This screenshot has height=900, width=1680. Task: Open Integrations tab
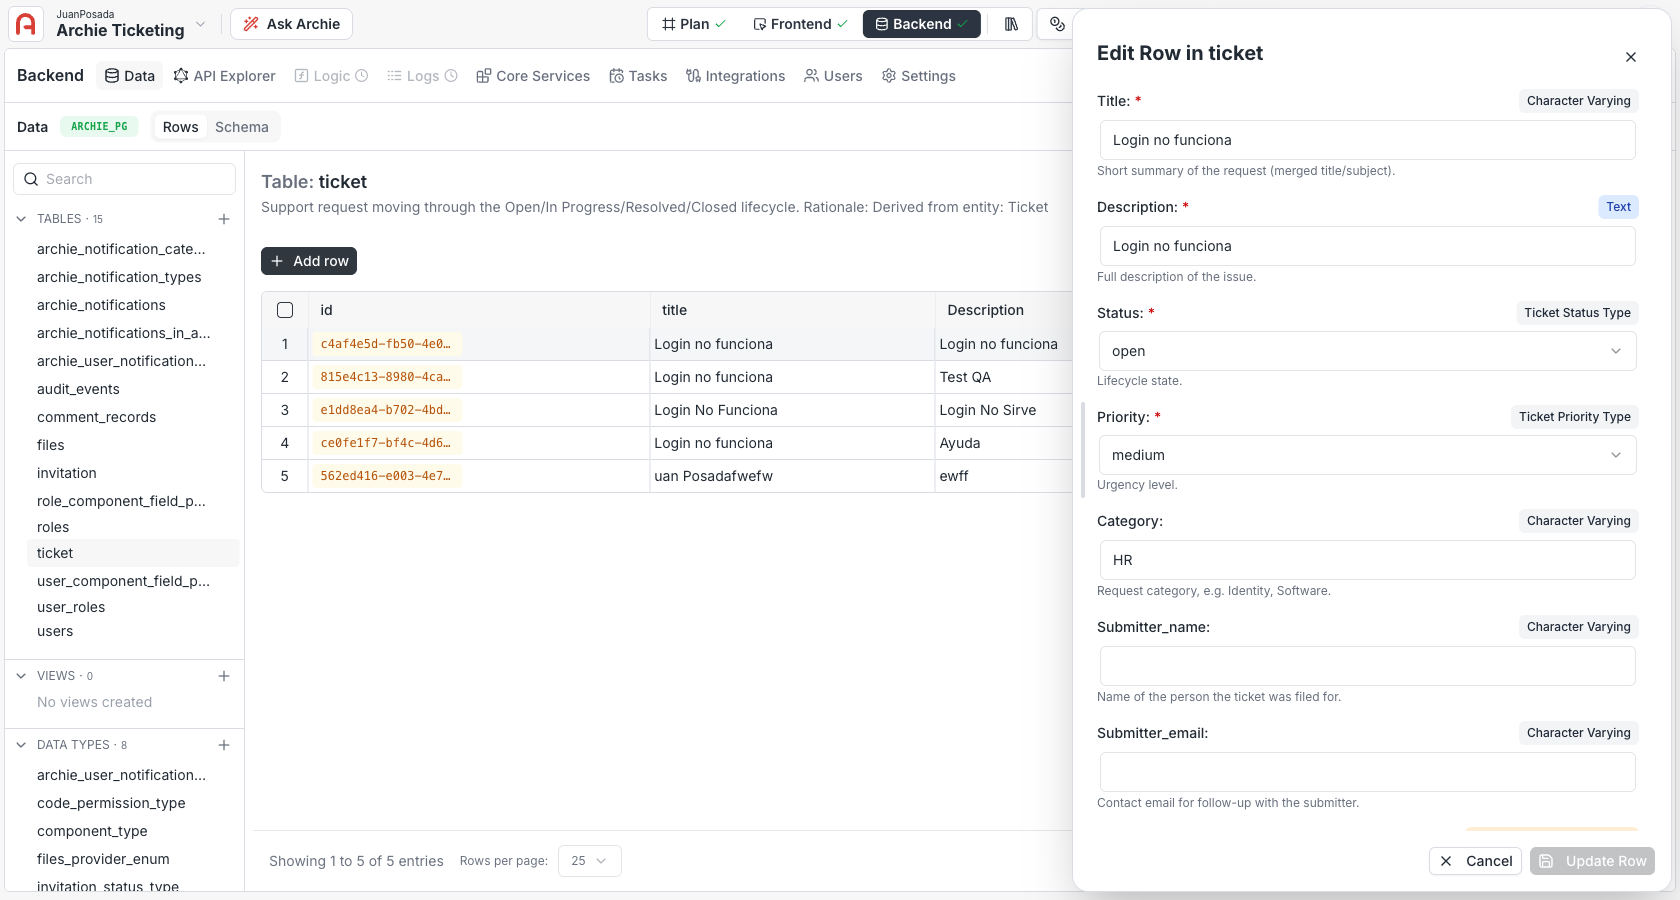pos(736,76)
